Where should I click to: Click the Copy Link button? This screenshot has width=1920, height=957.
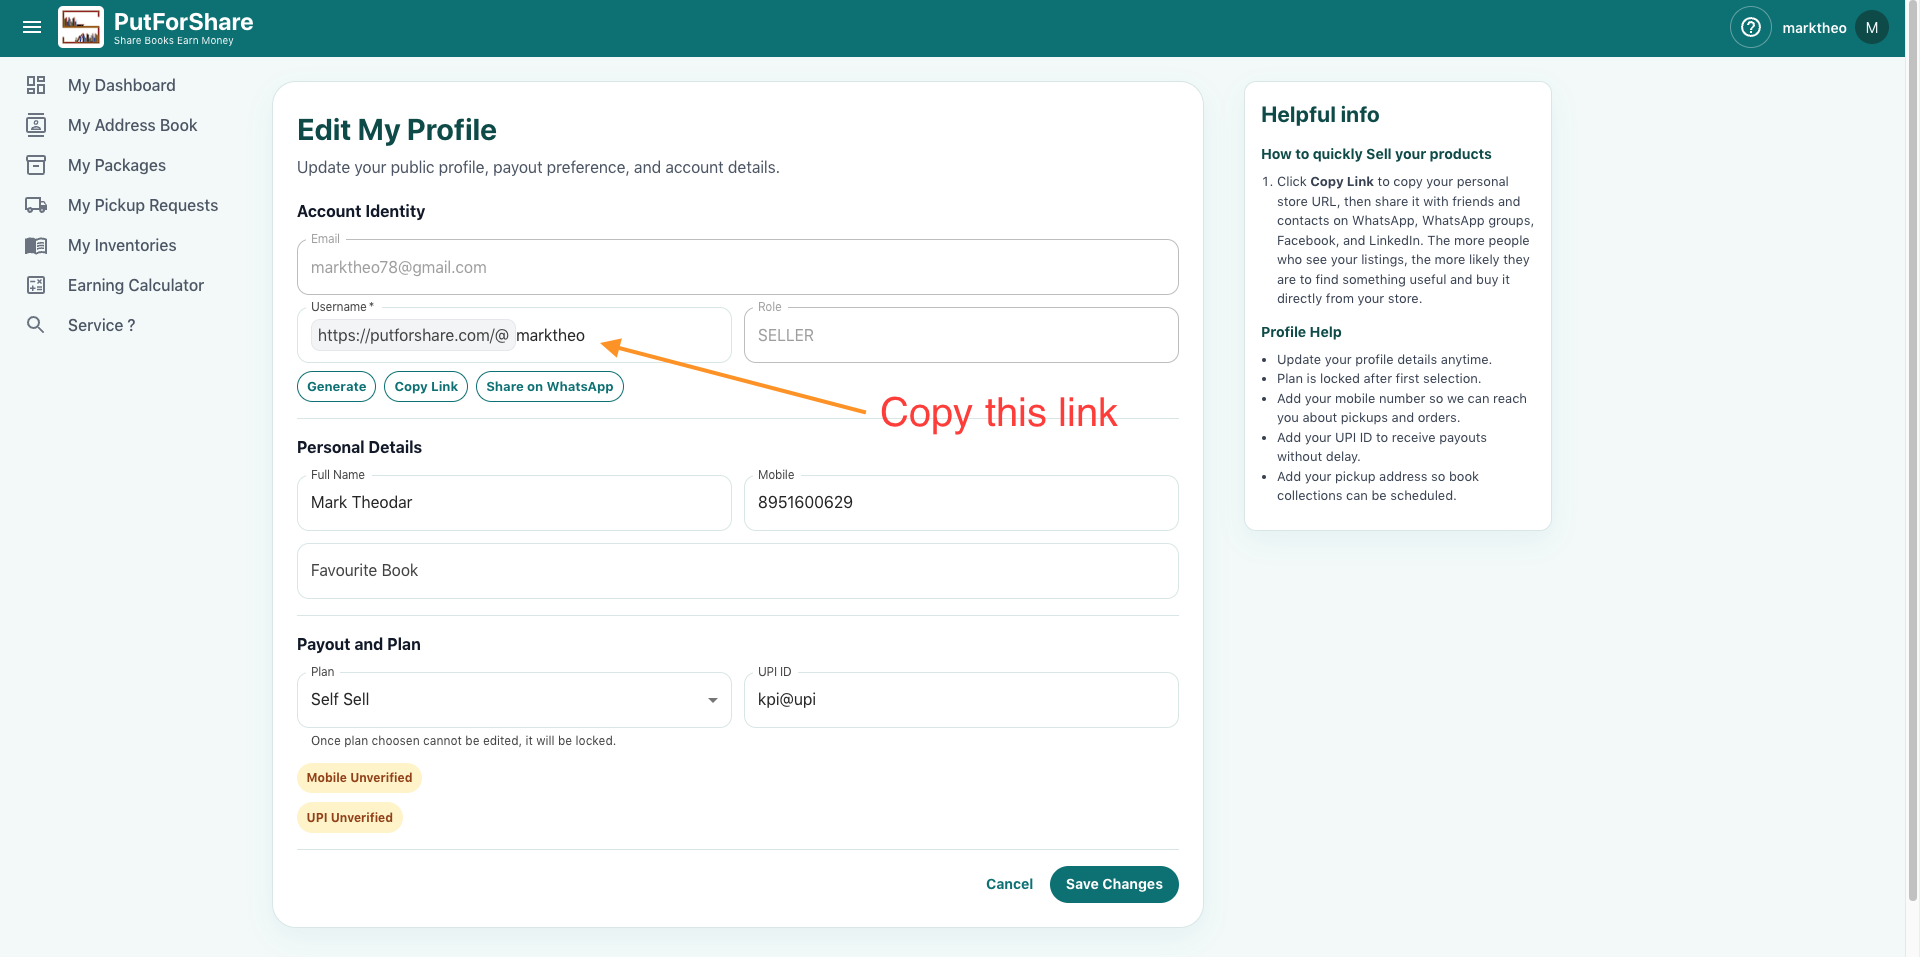click(x=426, y=387)
